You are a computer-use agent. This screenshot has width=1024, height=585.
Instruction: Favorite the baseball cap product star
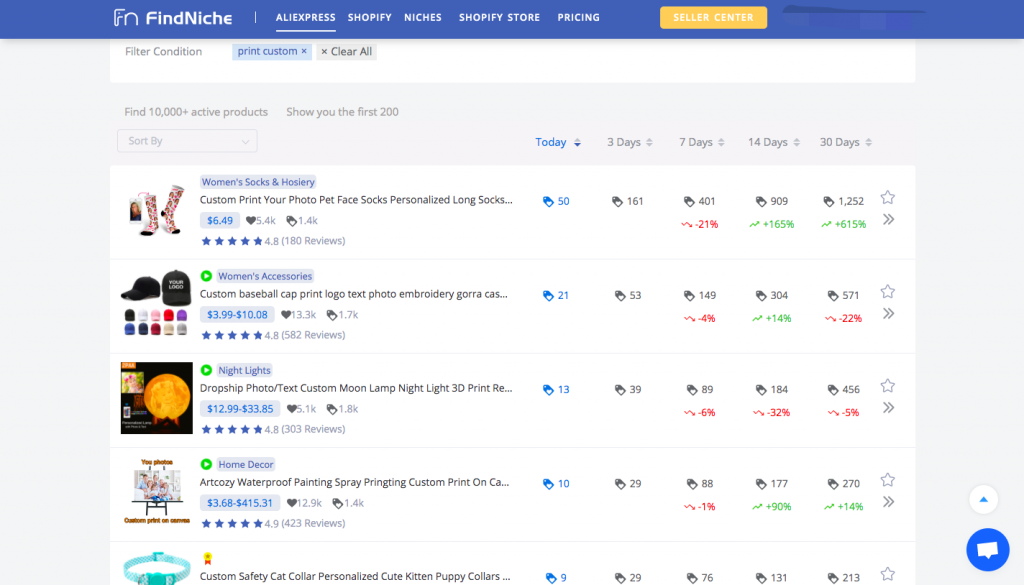point(888,291)
